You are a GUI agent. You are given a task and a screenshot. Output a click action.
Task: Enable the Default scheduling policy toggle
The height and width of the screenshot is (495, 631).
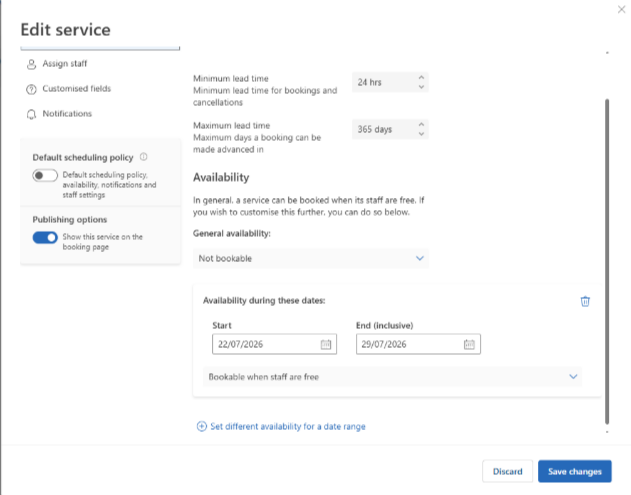[x=45, y=175]
